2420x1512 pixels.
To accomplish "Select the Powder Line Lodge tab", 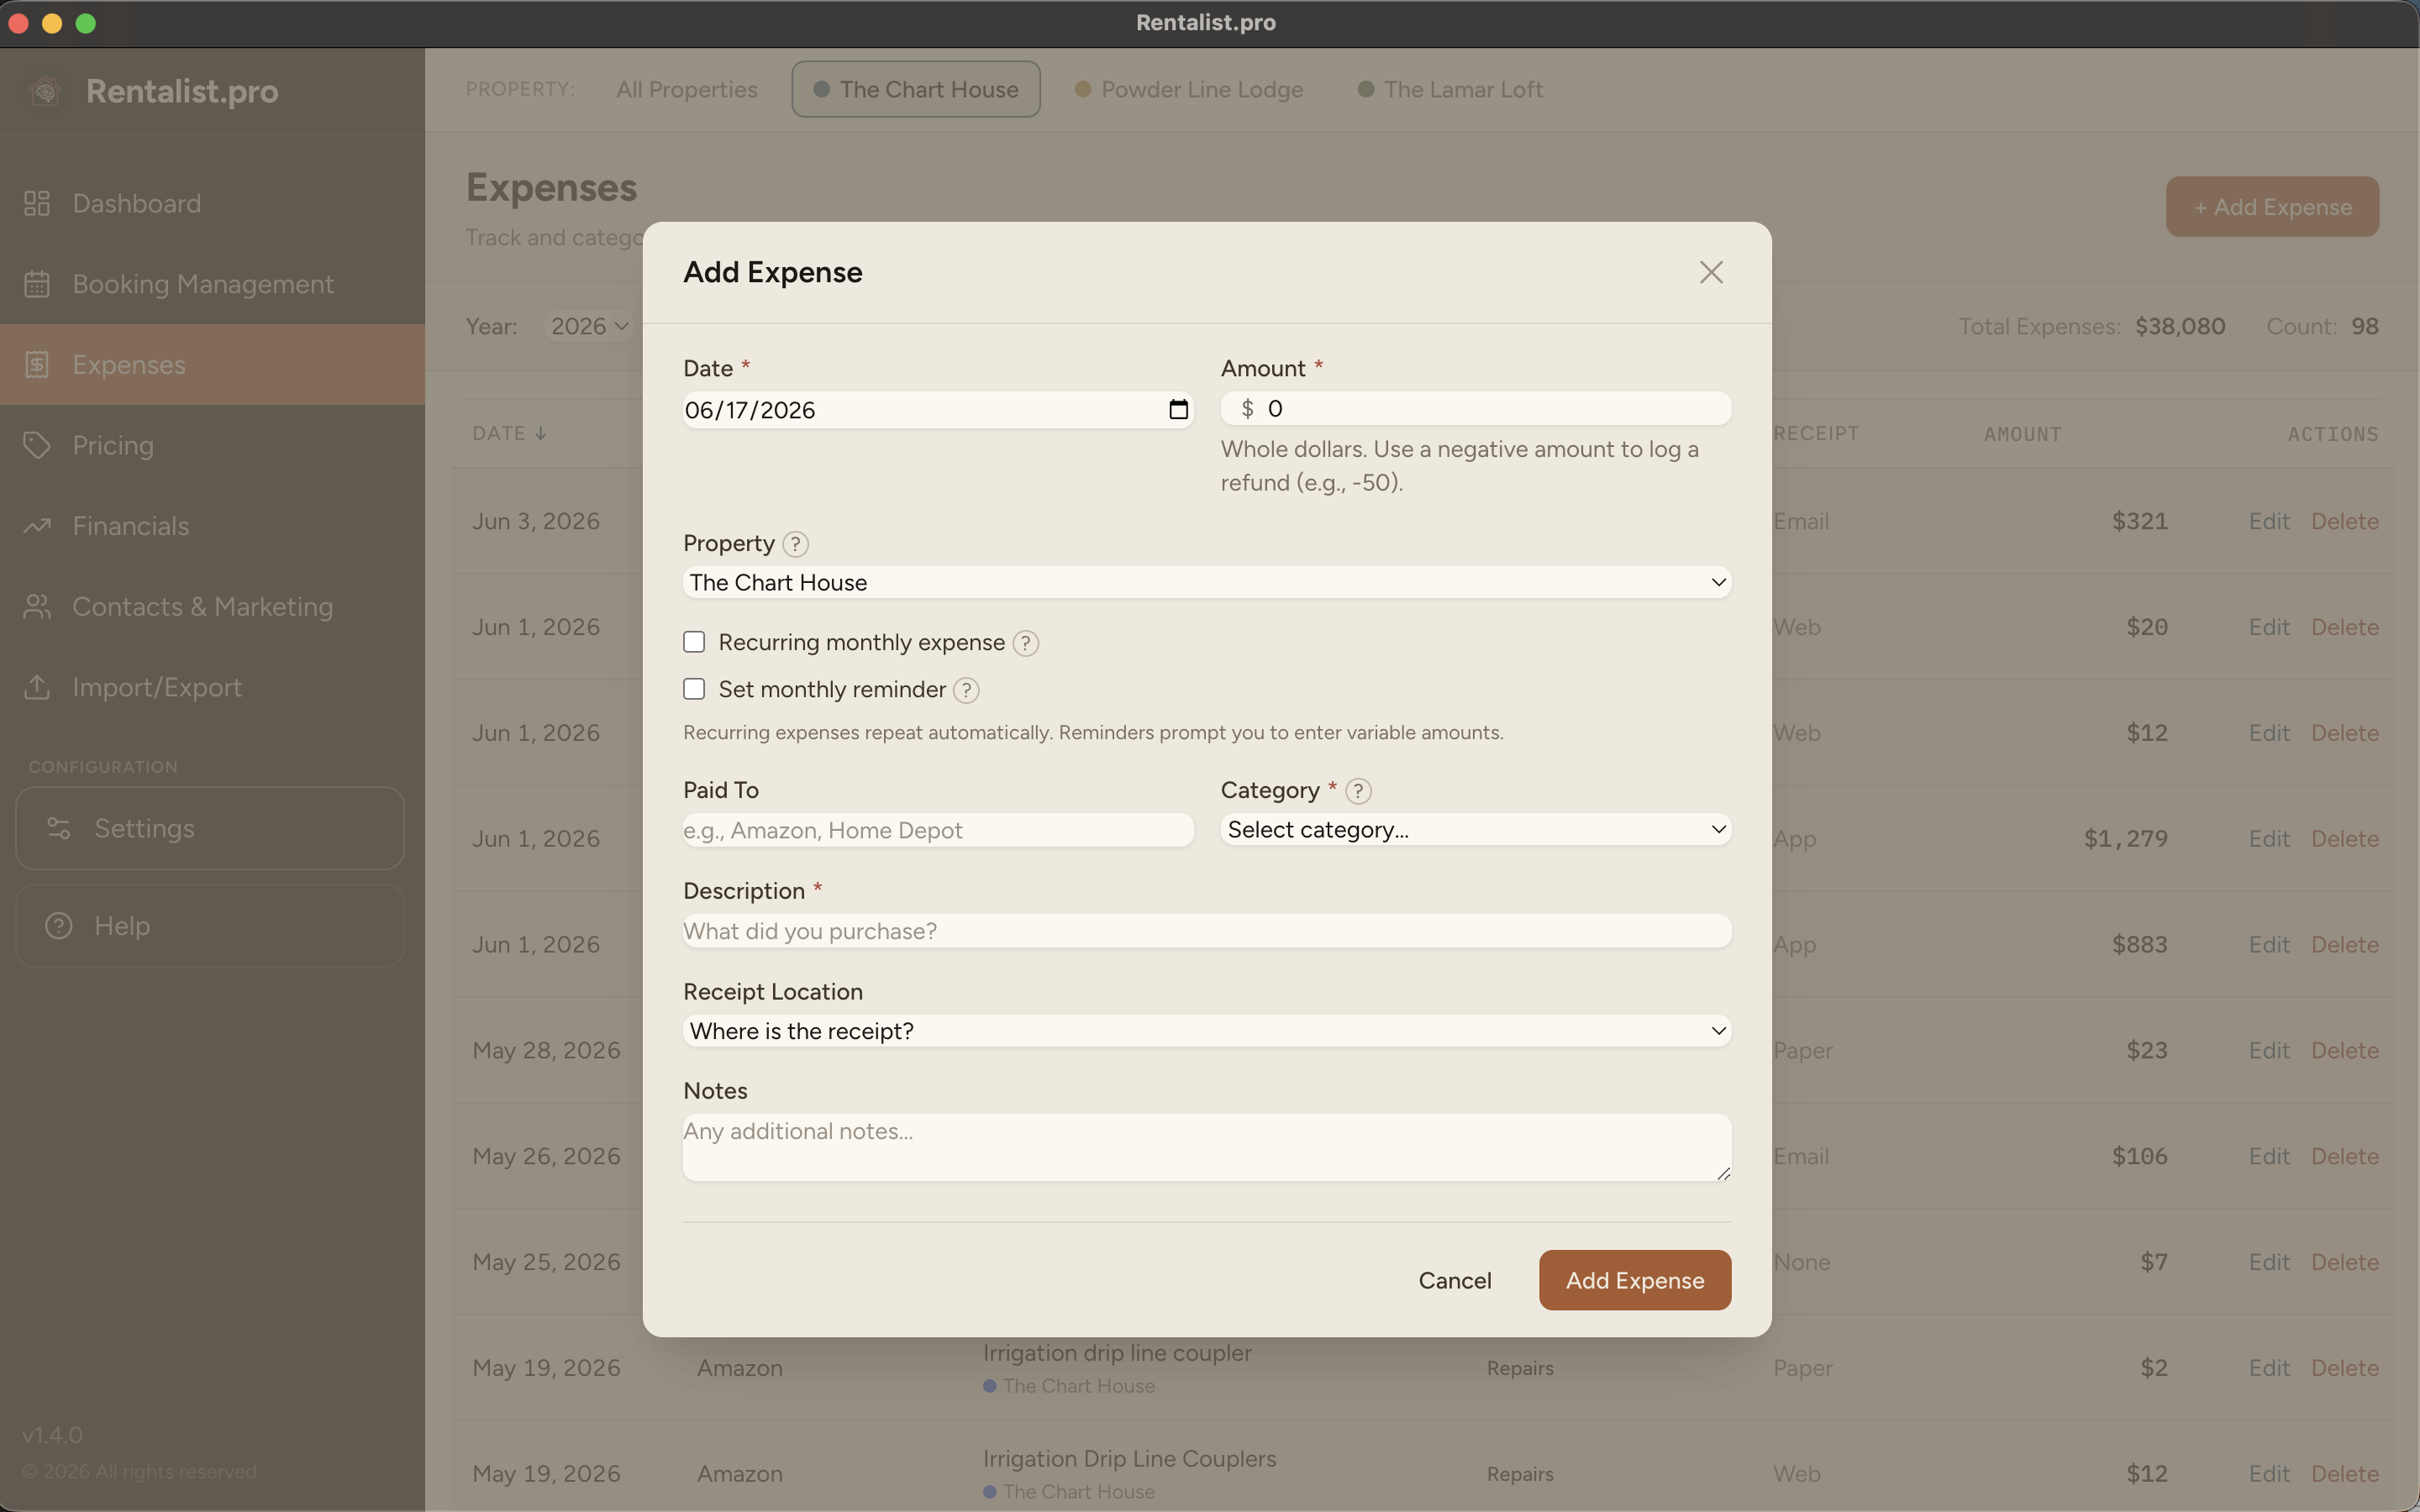I will pyautogui.click(x=1189, y=89).
